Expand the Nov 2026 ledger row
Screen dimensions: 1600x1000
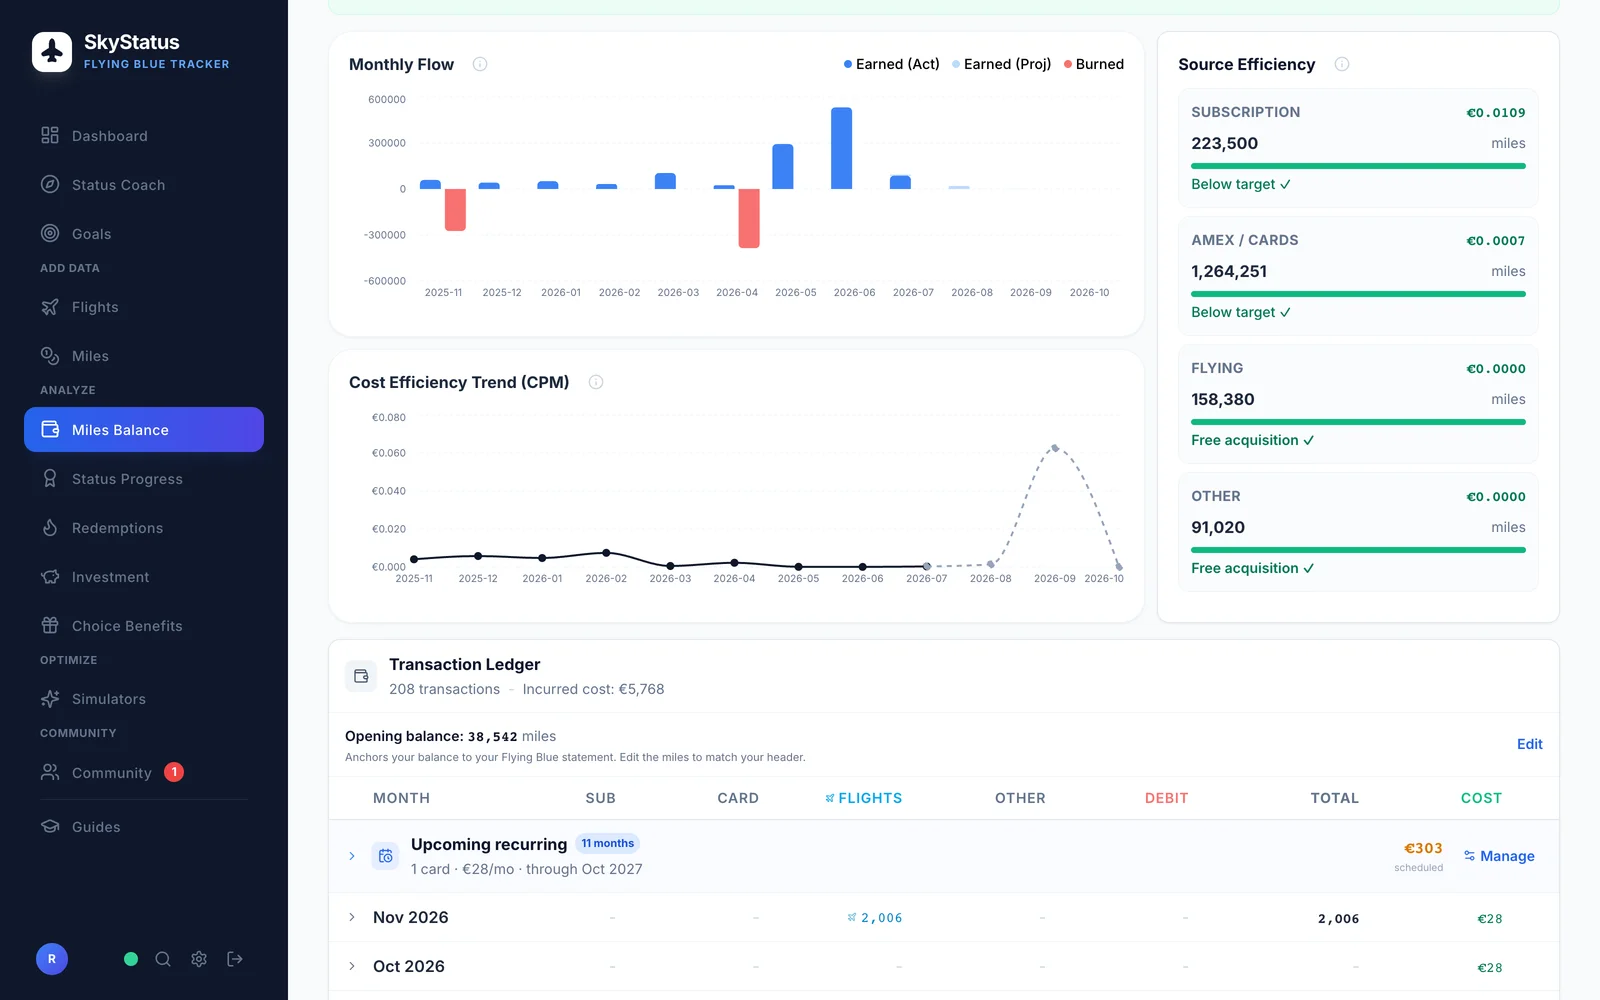[x=352, y=917]
